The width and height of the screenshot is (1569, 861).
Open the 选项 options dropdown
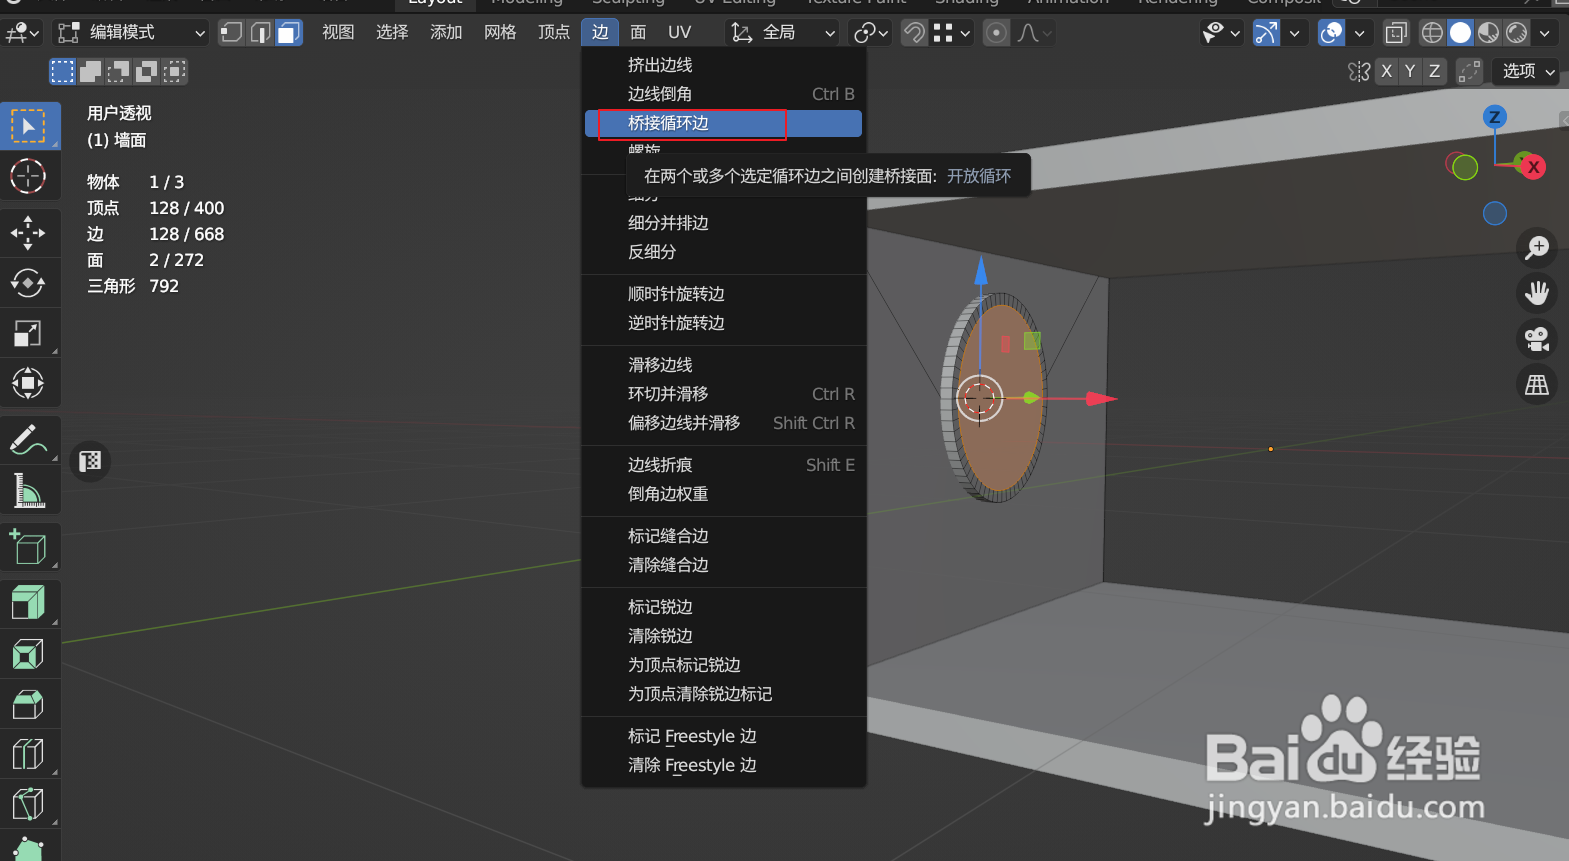pyautogui.click(x=1527, y=71)
